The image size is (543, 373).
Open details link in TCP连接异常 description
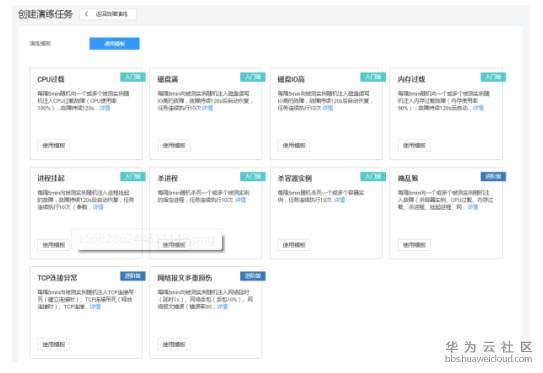pyautogui.click(x=95, y=307)
